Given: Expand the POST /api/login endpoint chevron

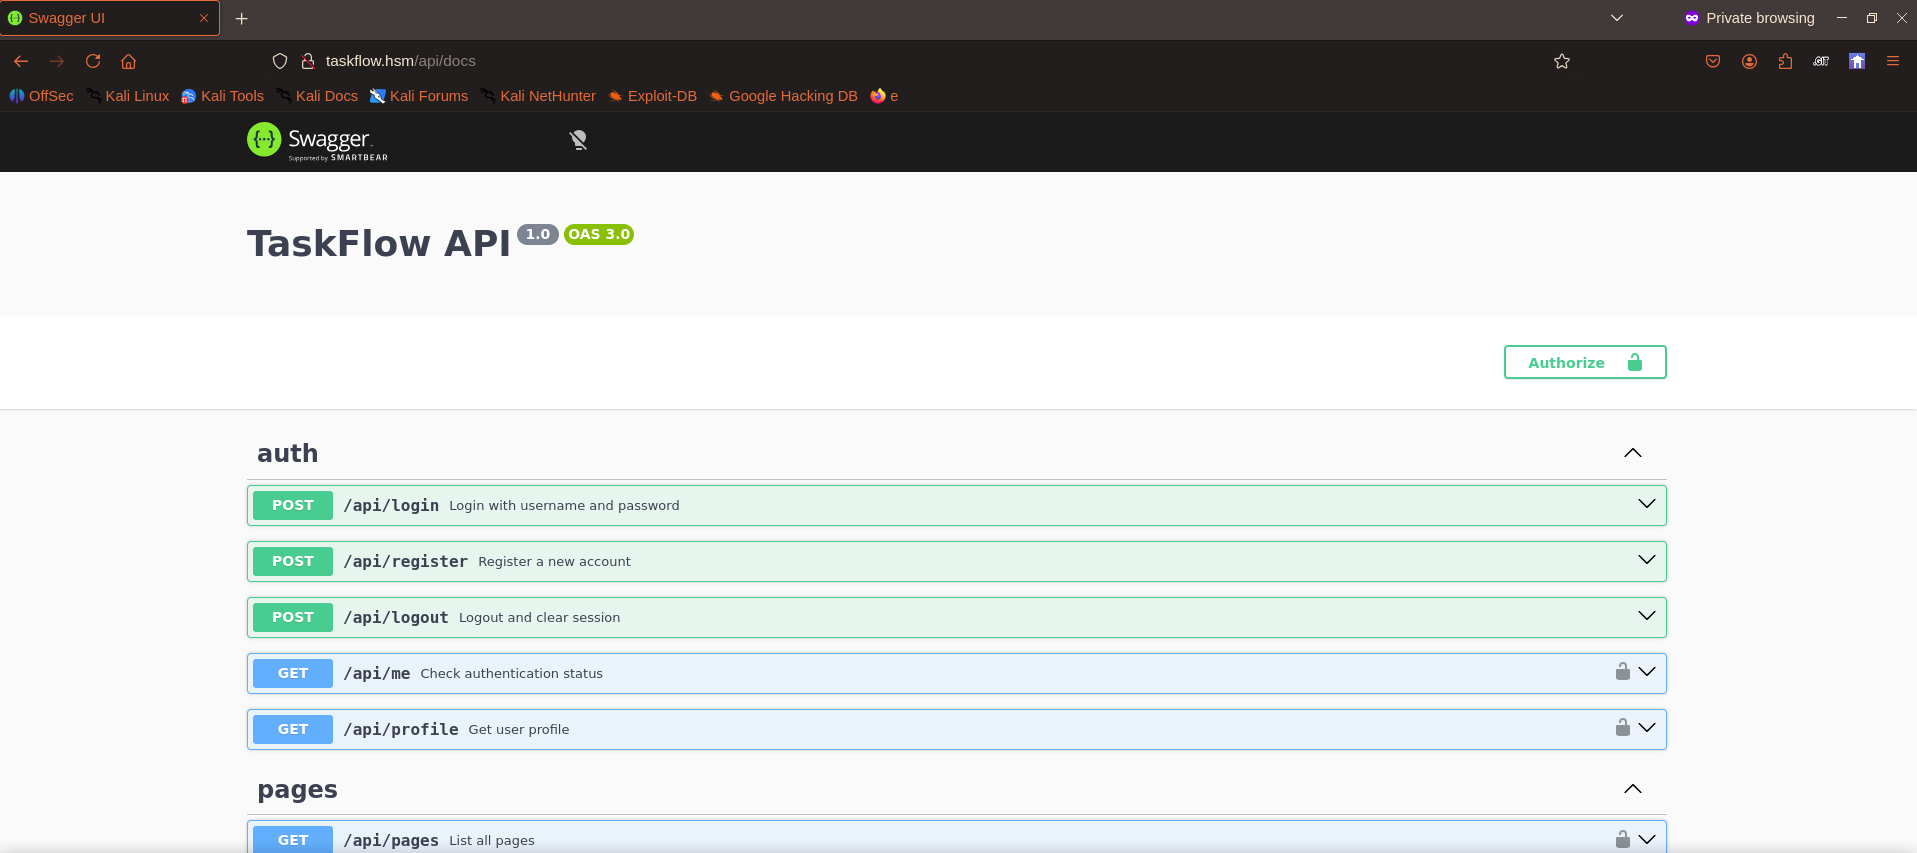Looking at the screenshot, I should [1647, 504].
